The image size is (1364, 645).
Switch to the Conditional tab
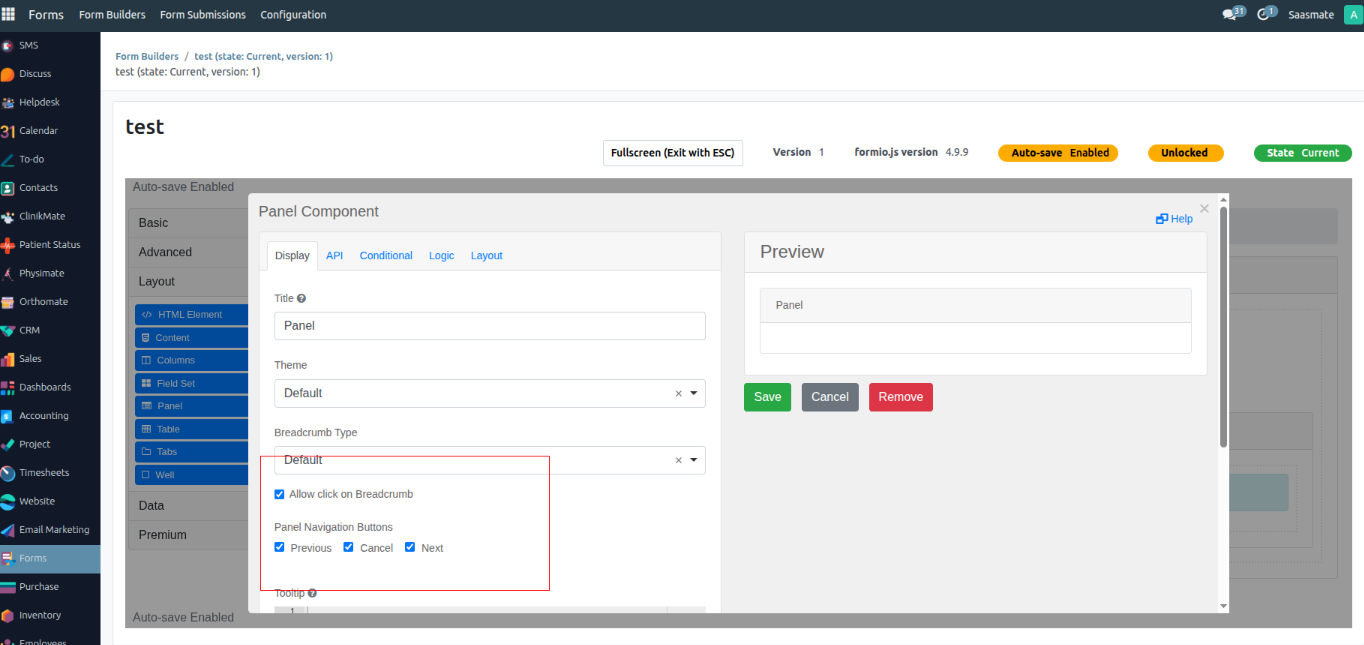click(x=386, y=256)
